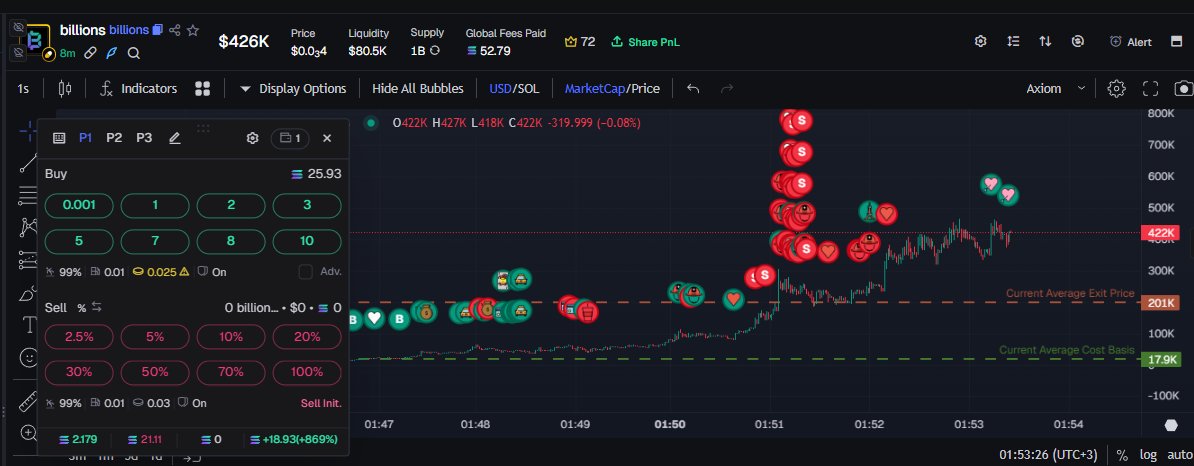Take a chart snapshot with camera icon
This screenshot has height=466, width=1194.
pos(1183,89)
